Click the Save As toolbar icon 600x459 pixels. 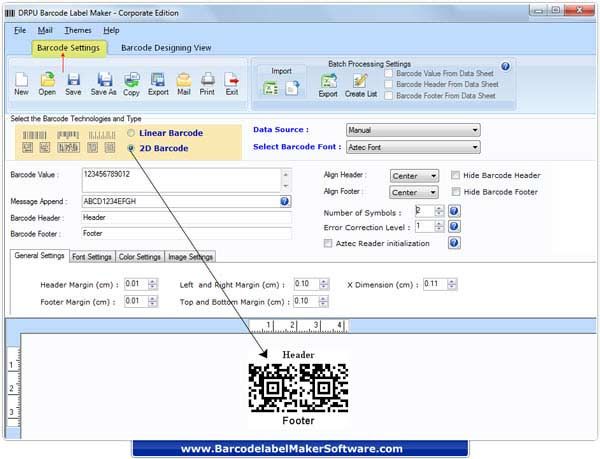[104, 81]
